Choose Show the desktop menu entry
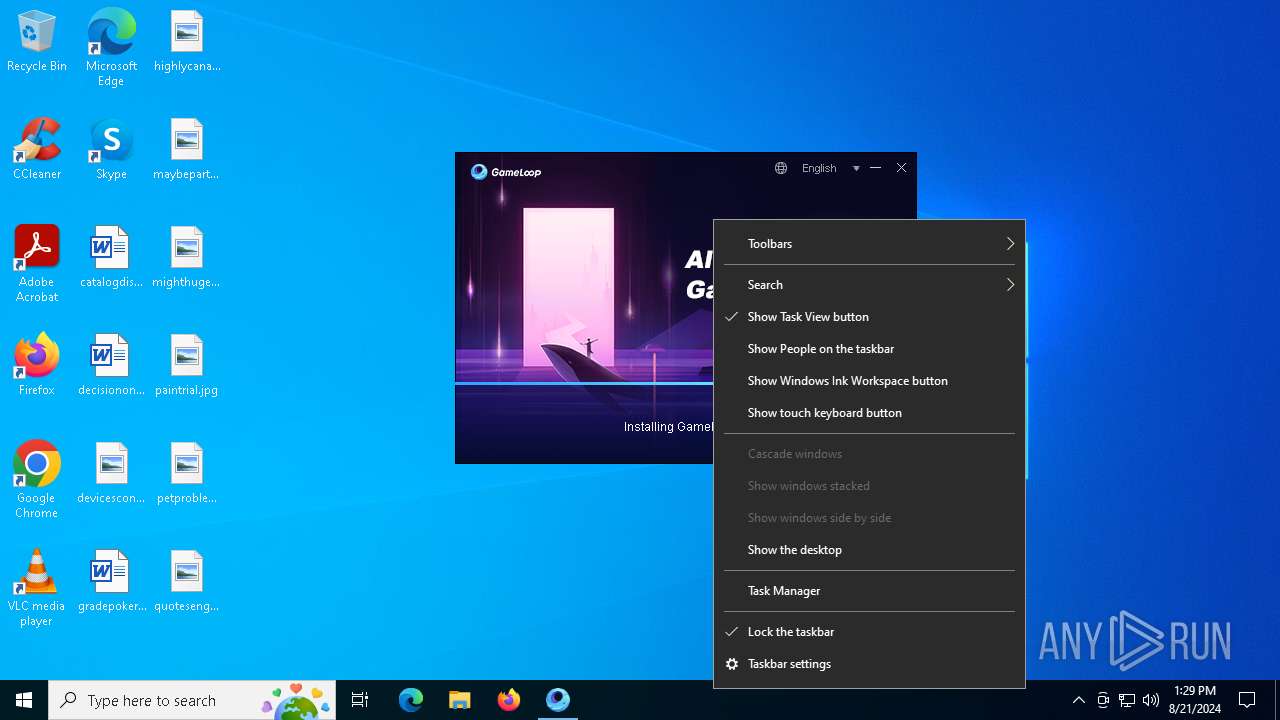Viewport: 1280px width, 720px height. tap(869, 550)
